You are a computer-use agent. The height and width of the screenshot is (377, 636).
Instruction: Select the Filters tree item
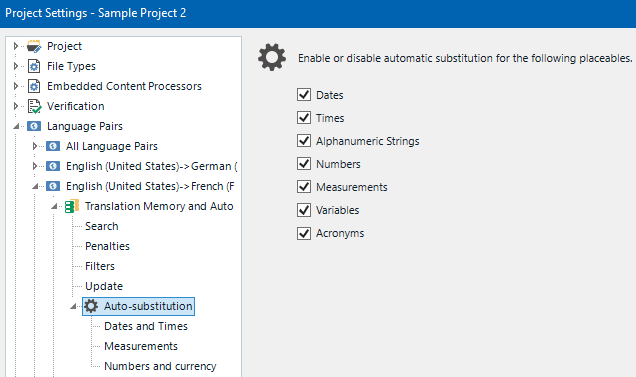(x=100, y=266)
